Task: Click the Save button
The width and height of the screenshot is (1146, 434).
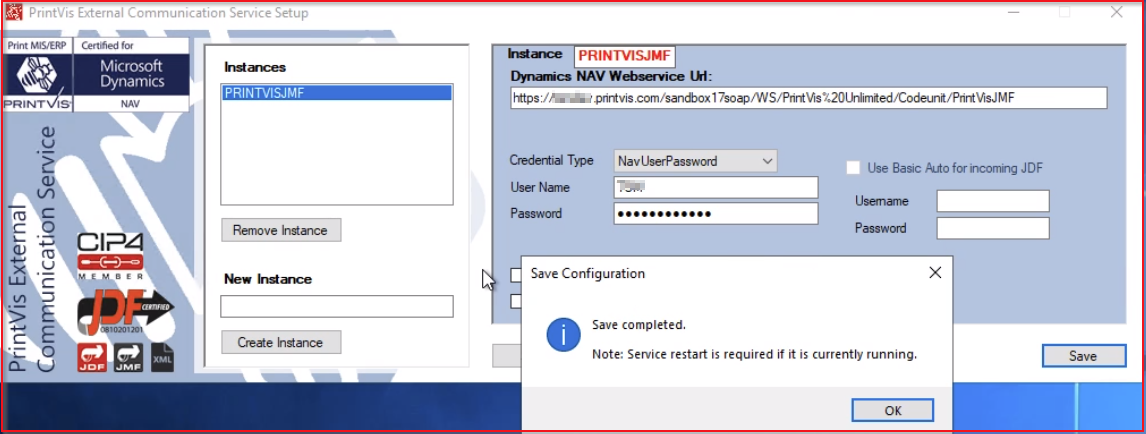Action: (x=1083, y=356)
